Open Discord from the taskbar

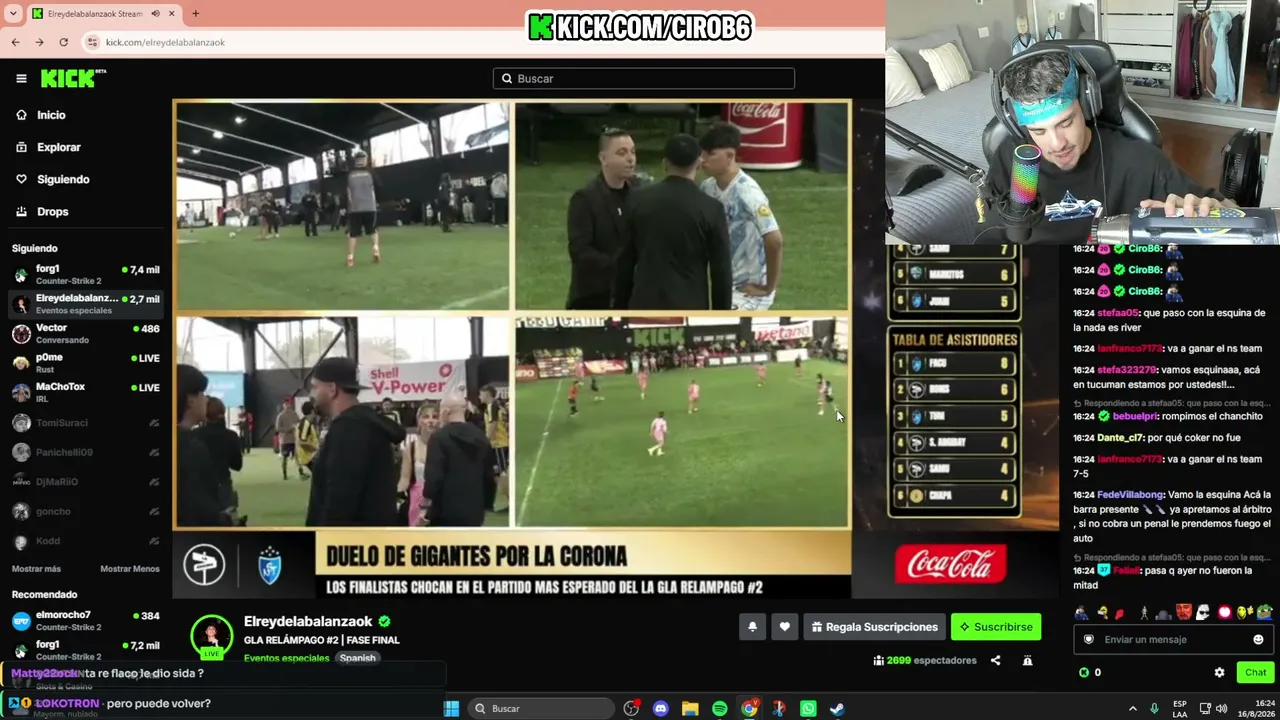point(660,708)
